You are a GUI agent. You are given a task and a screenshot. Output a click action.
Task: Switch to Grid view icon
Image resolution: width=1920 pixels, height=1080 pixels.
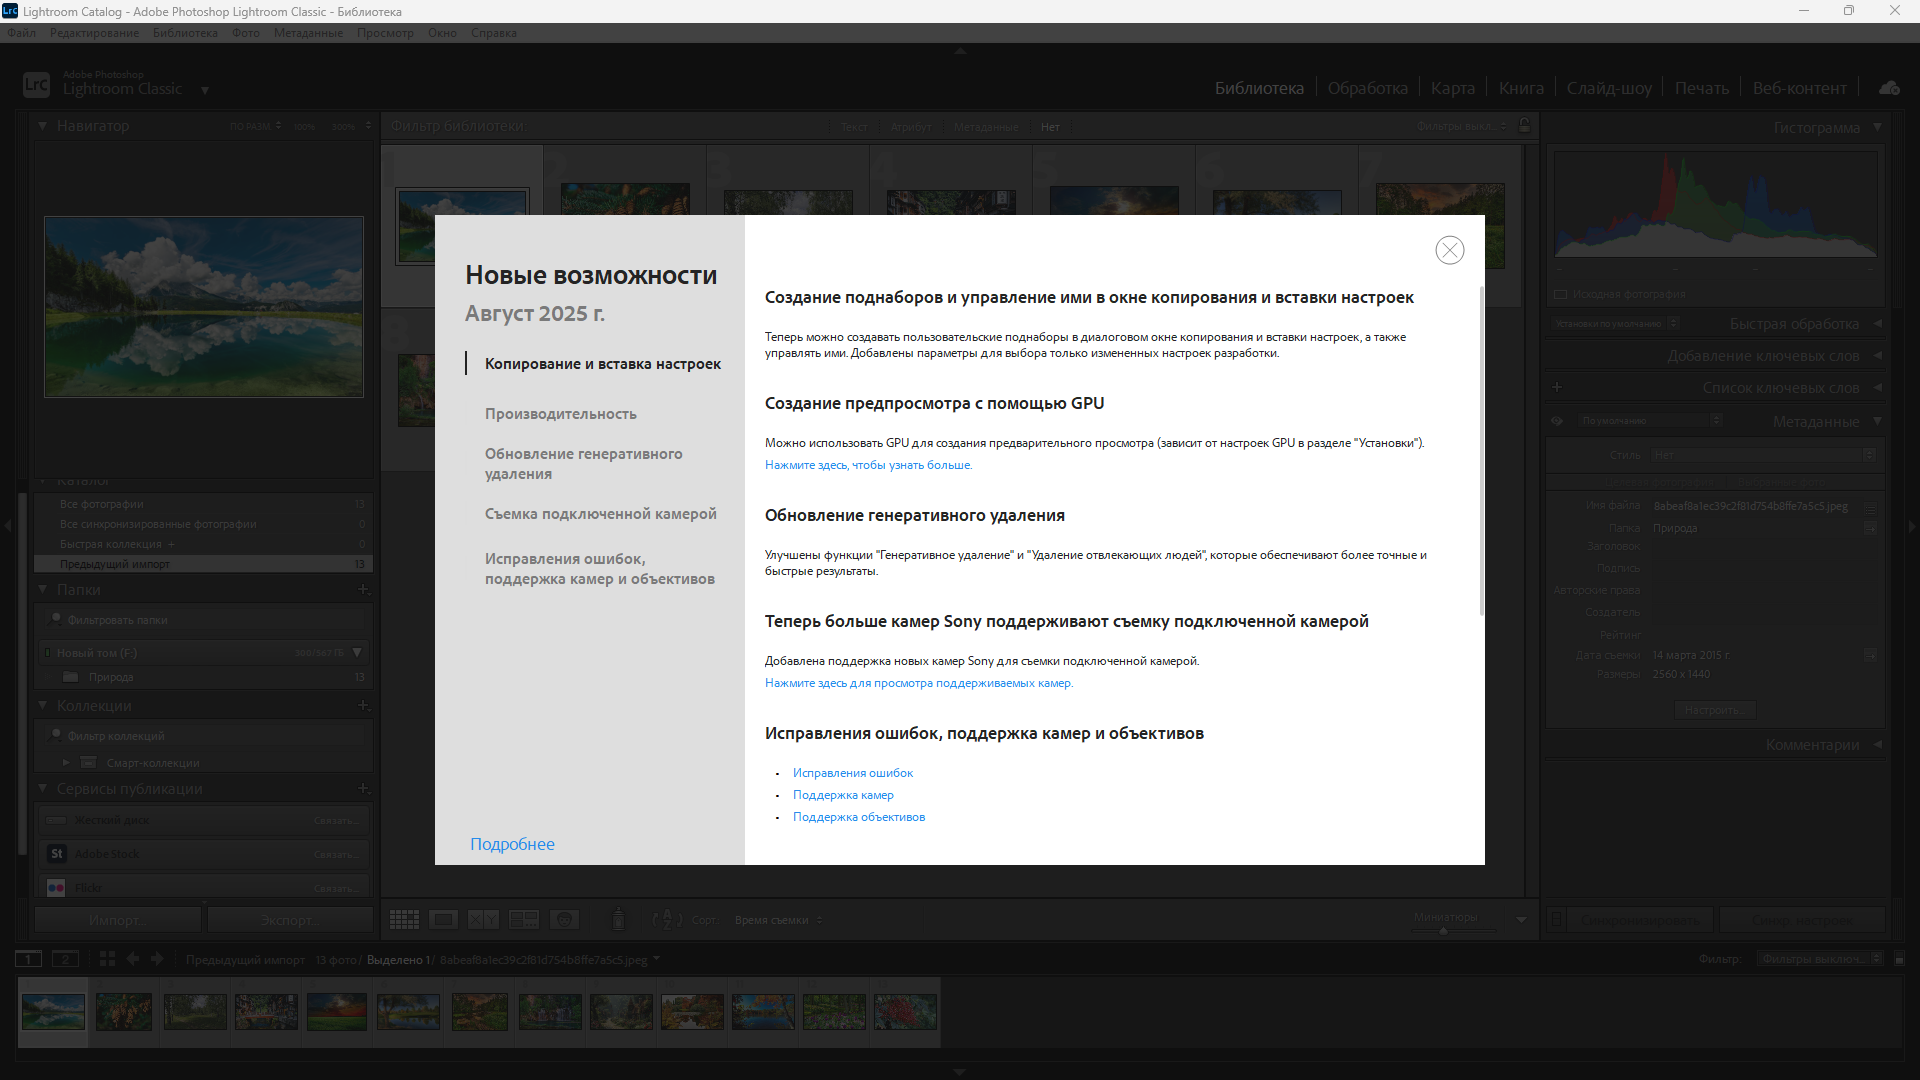(404, 920)
